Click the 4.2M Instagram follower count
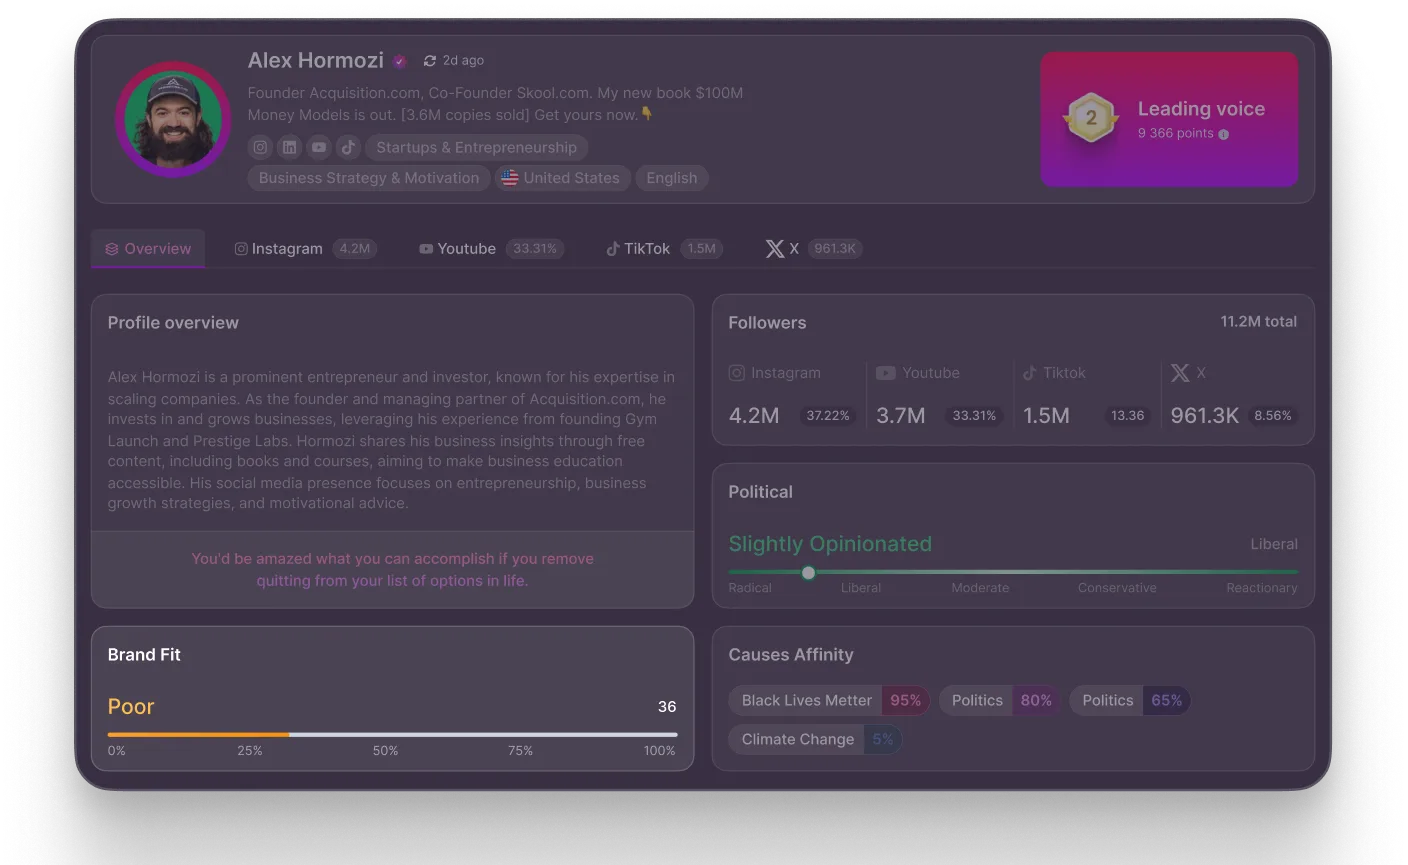Screen dimensions: 1408x865 754,416
